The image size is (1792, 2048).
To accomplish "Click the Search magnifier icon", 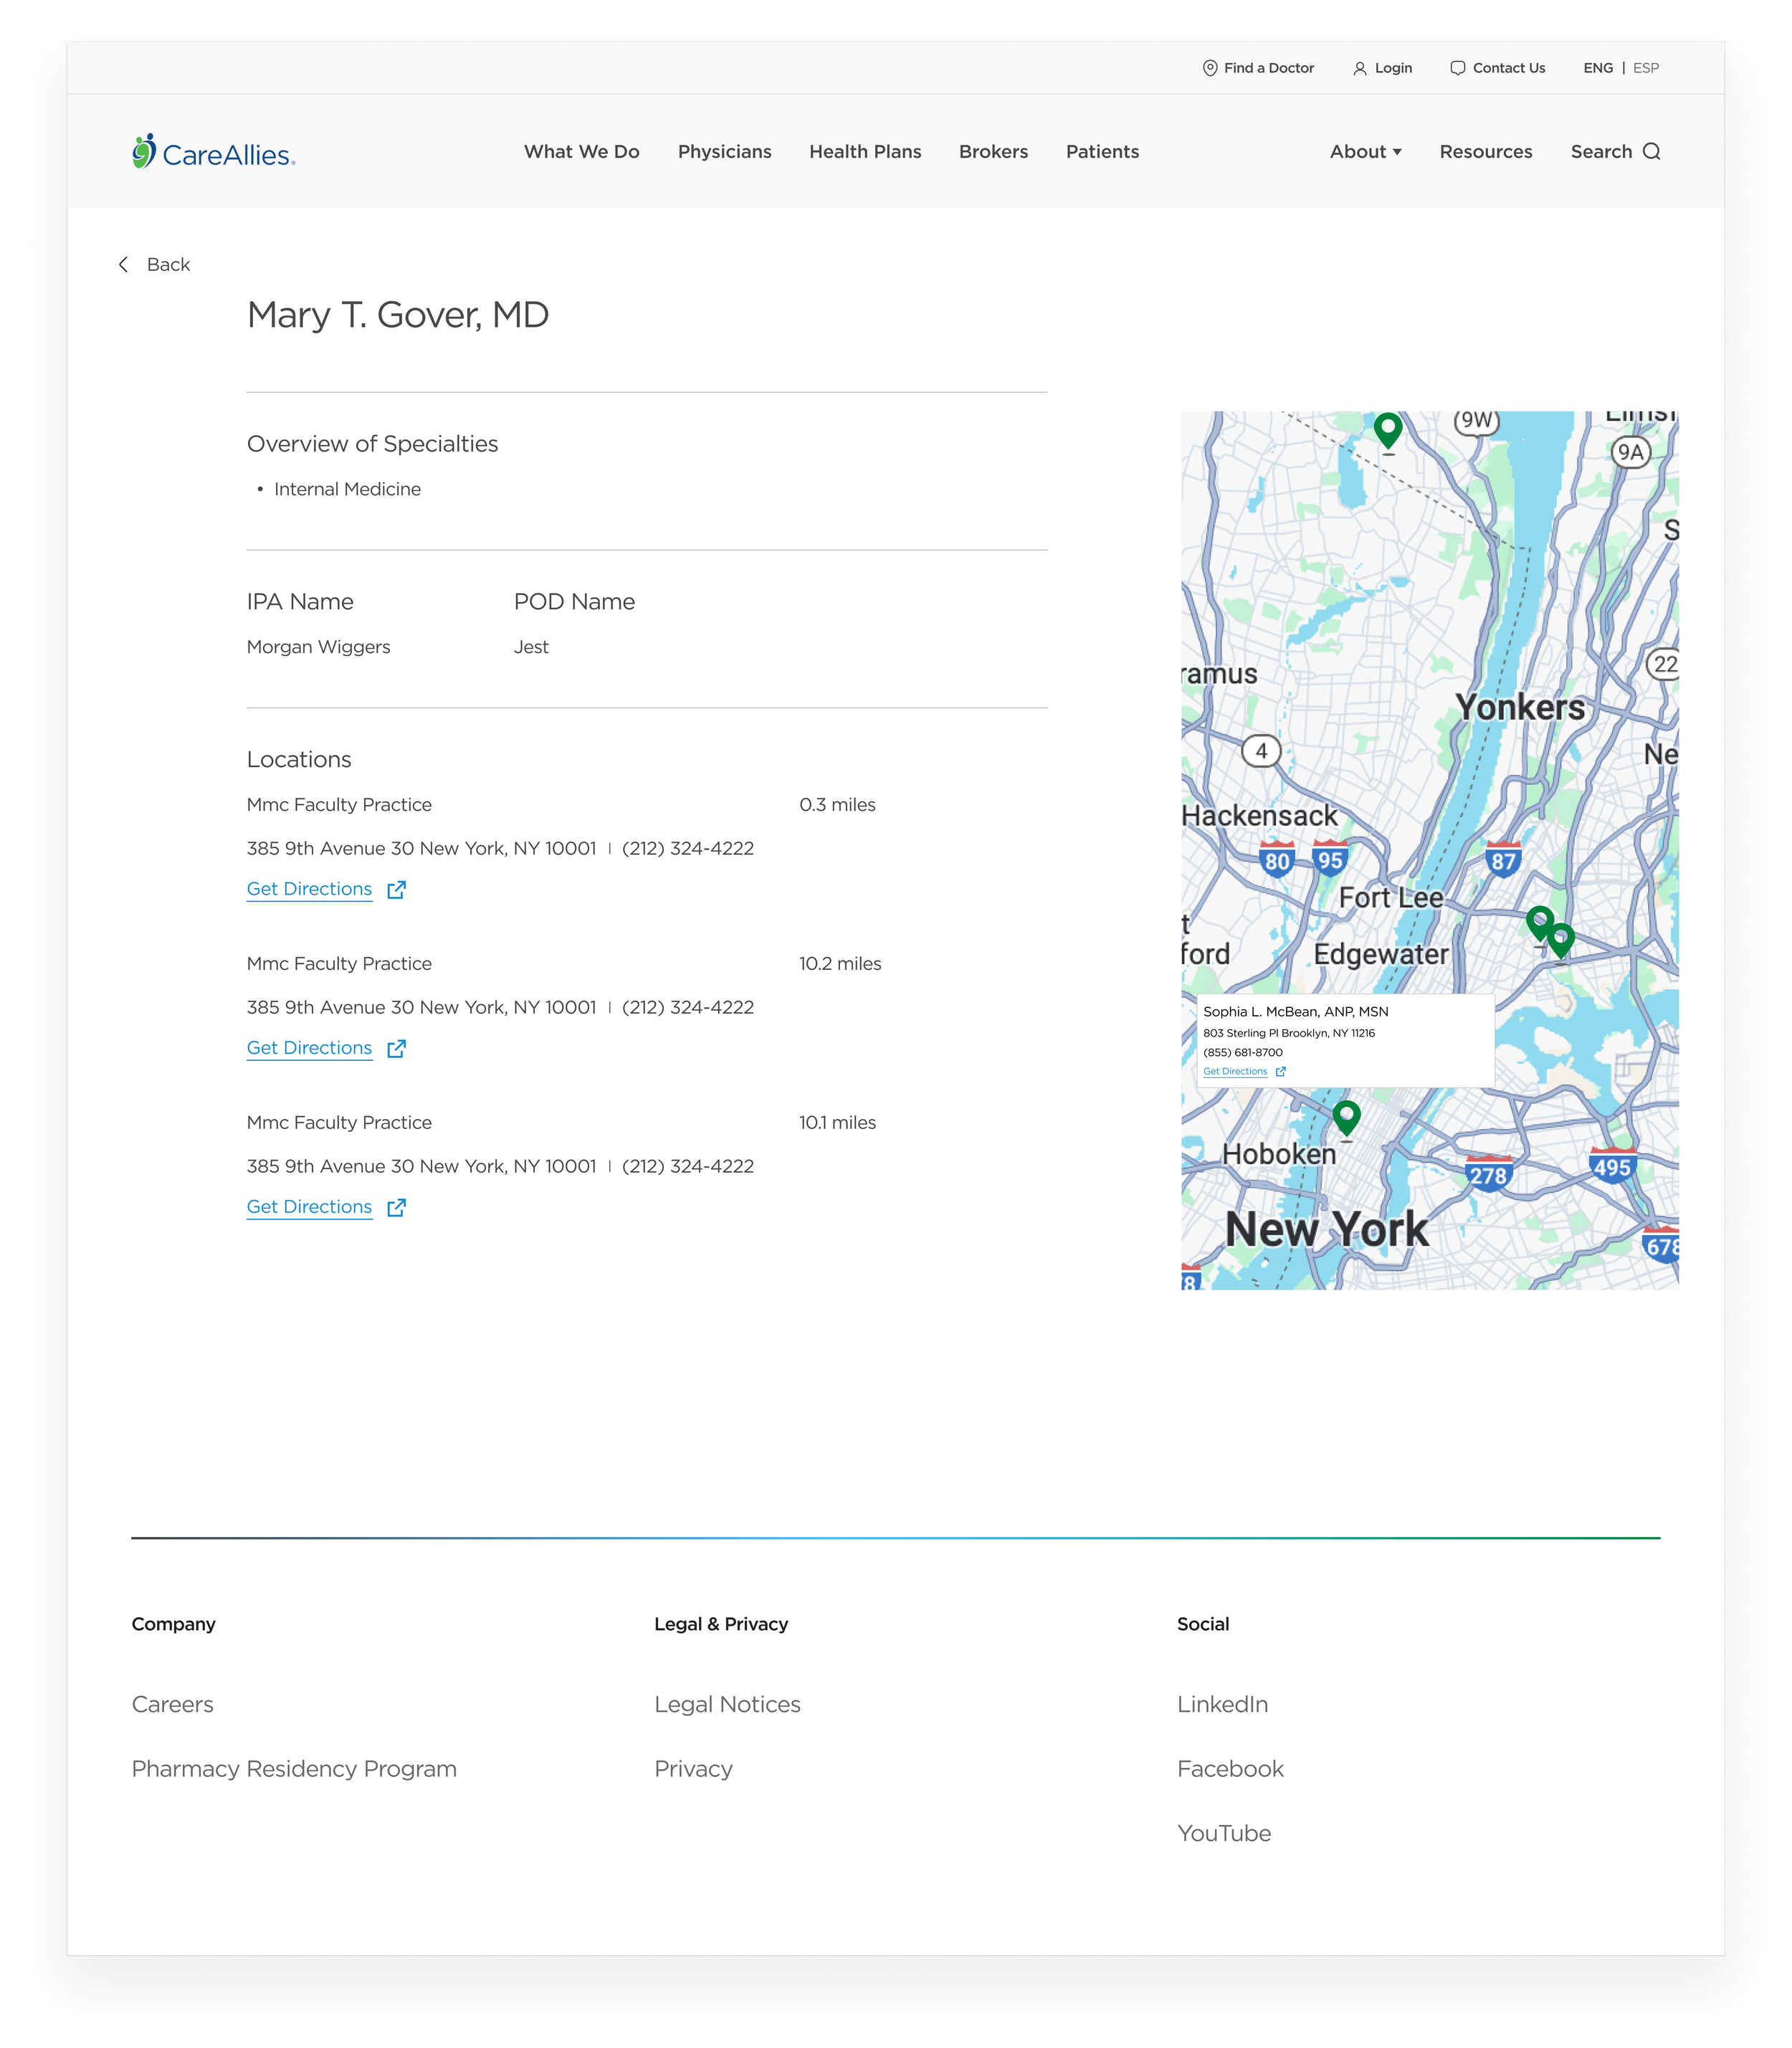I will pyautogui.click(x=1651, y=152).
